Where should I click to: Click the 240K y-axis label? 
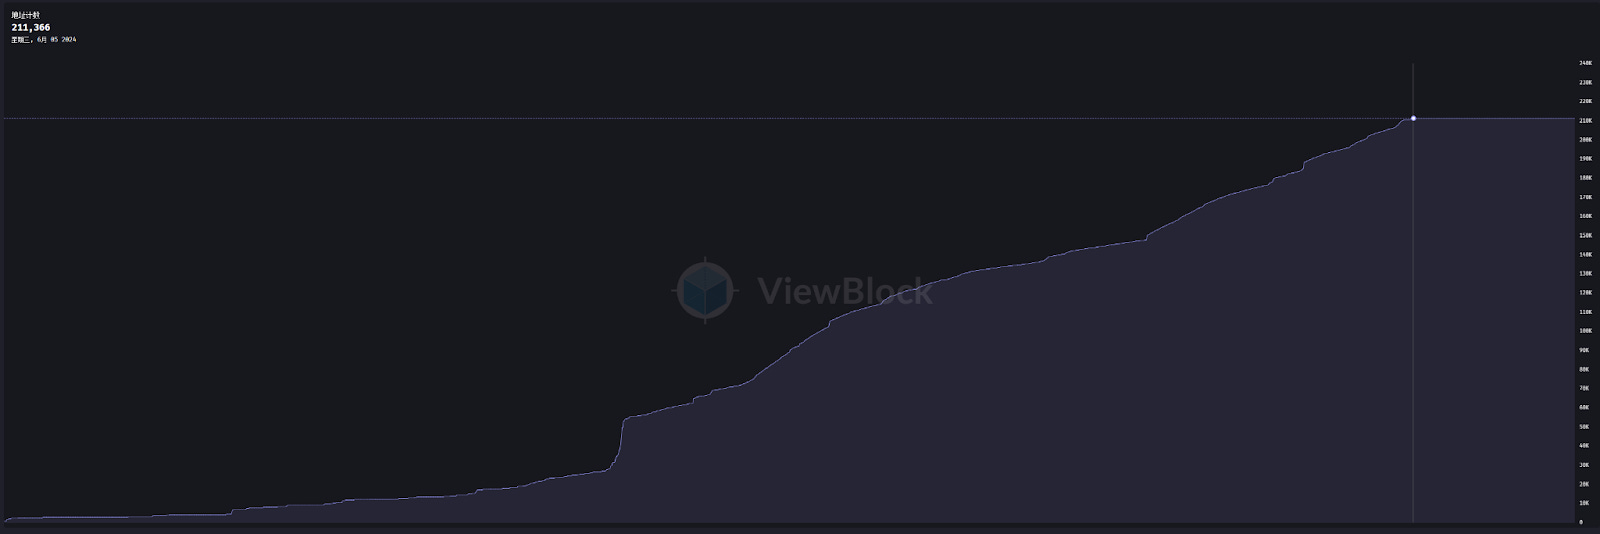click(x=1585, y=63)
